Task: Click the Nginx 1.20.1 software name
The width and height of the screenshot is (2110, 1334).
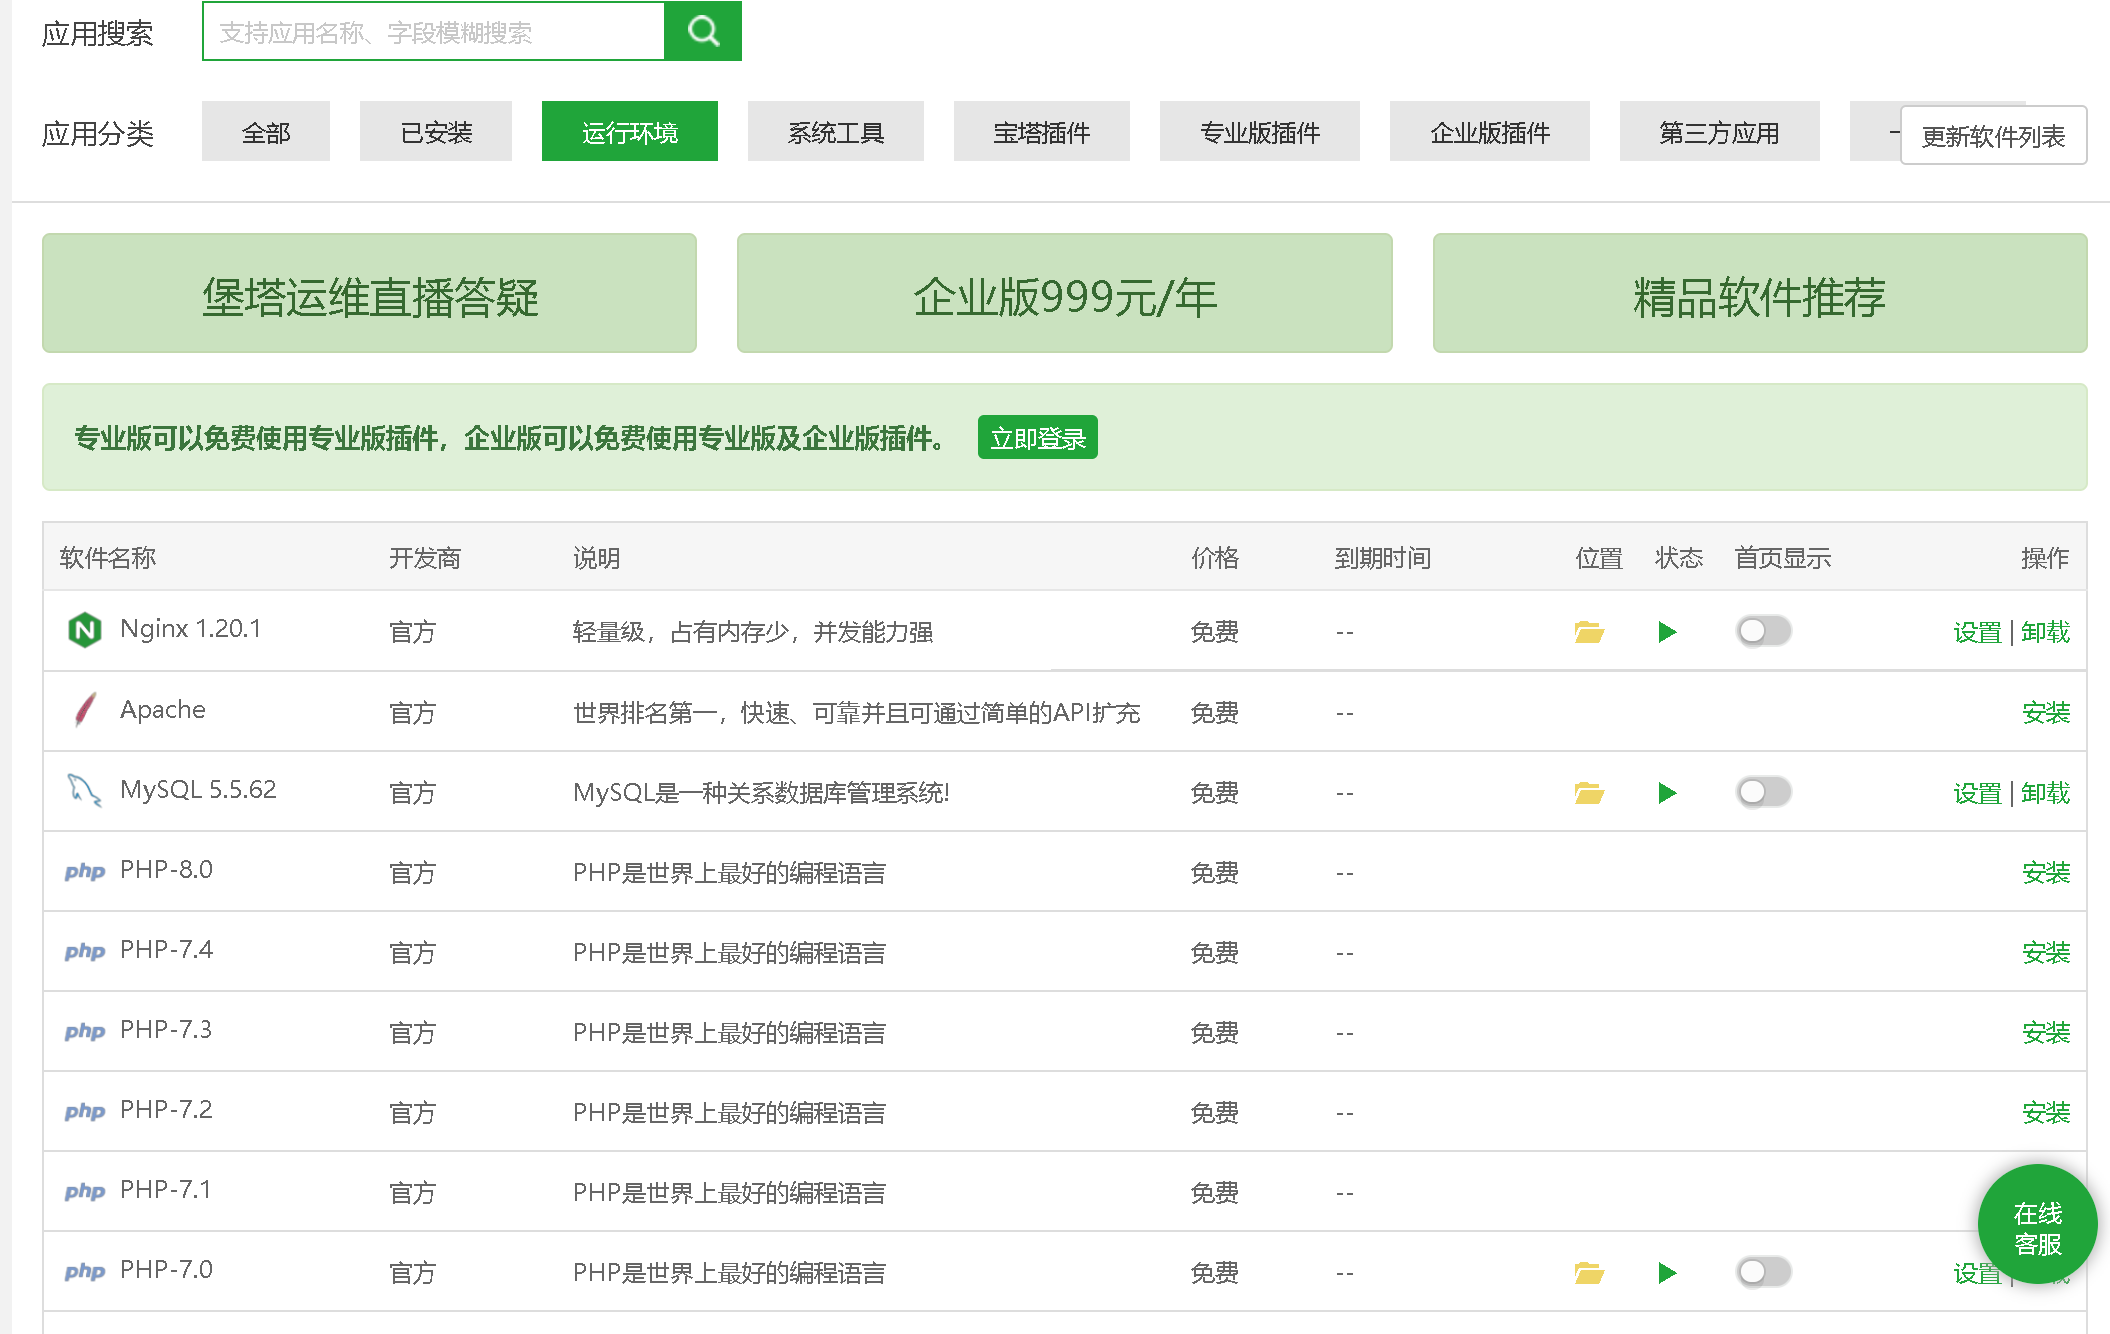Action: pyautogui.click(x=190, y=629)
